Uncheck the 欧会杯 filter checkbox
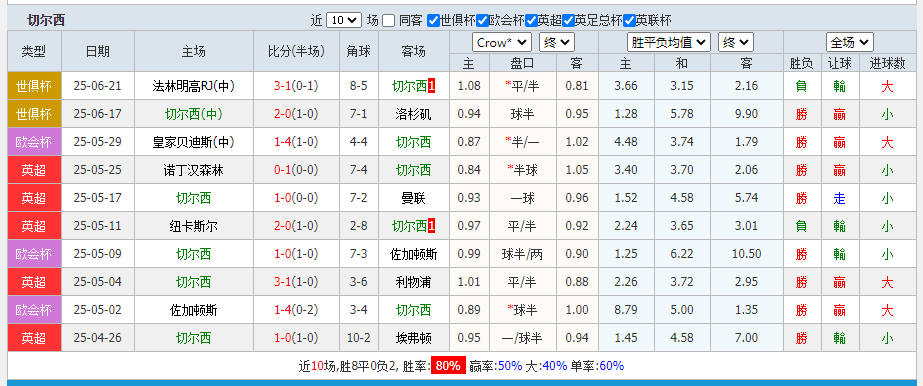This screenshot has height=386, width=923. pyautogui.click(x=482, y=21)
